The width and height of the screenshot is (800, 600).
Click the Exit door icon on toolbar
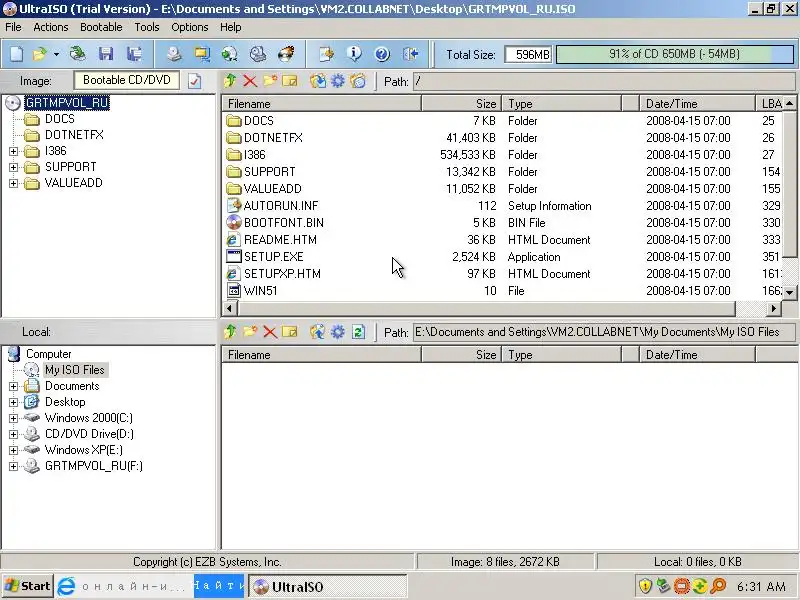[x=411, y=54]
